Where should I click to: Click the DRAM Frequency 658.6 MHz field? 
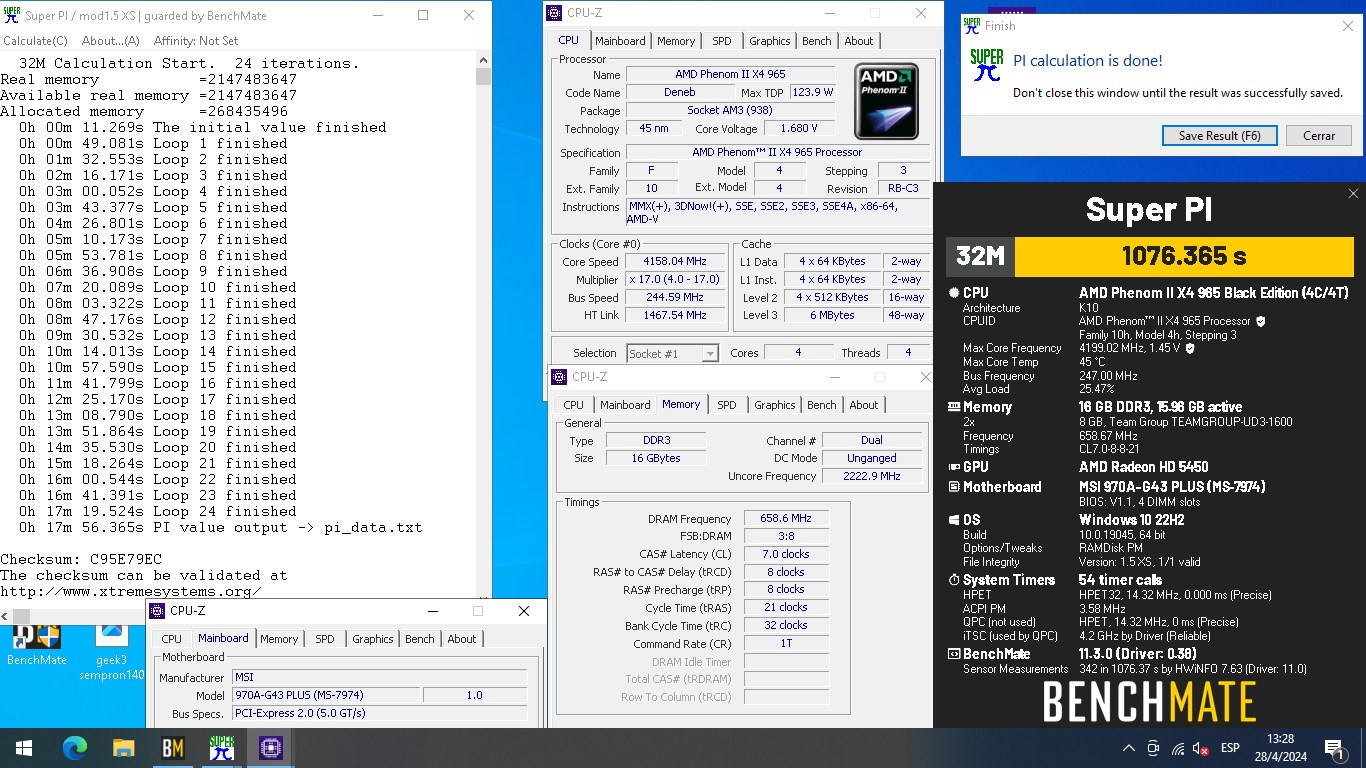coord(786,518)
